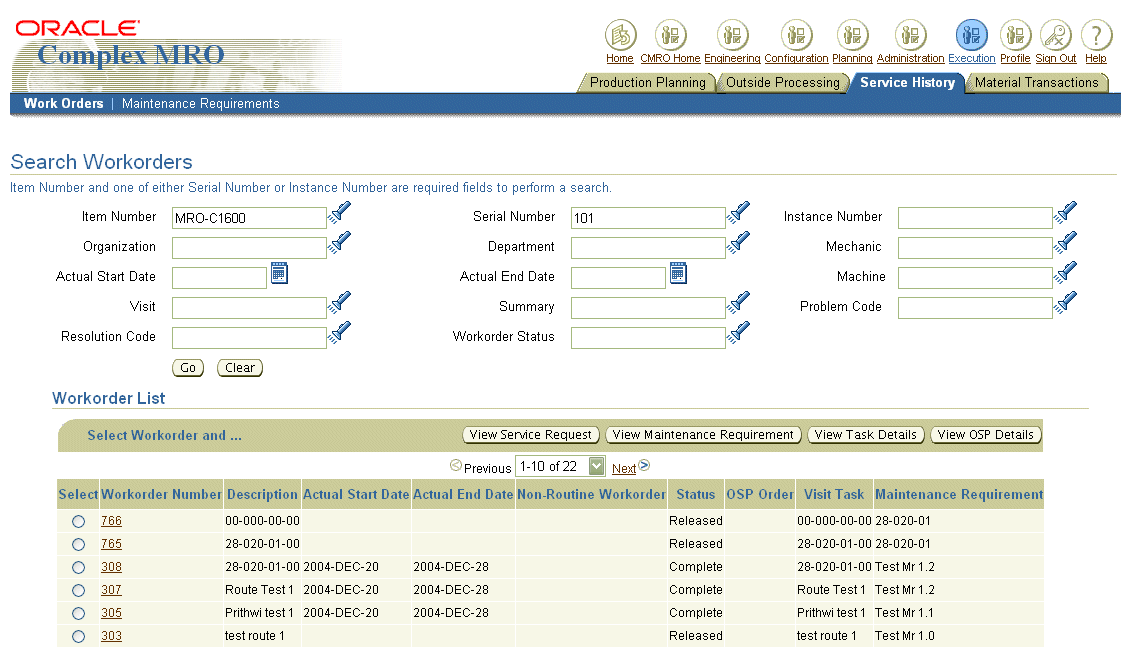
Task: Click the Serial Number input field
Action: [648, 218]
